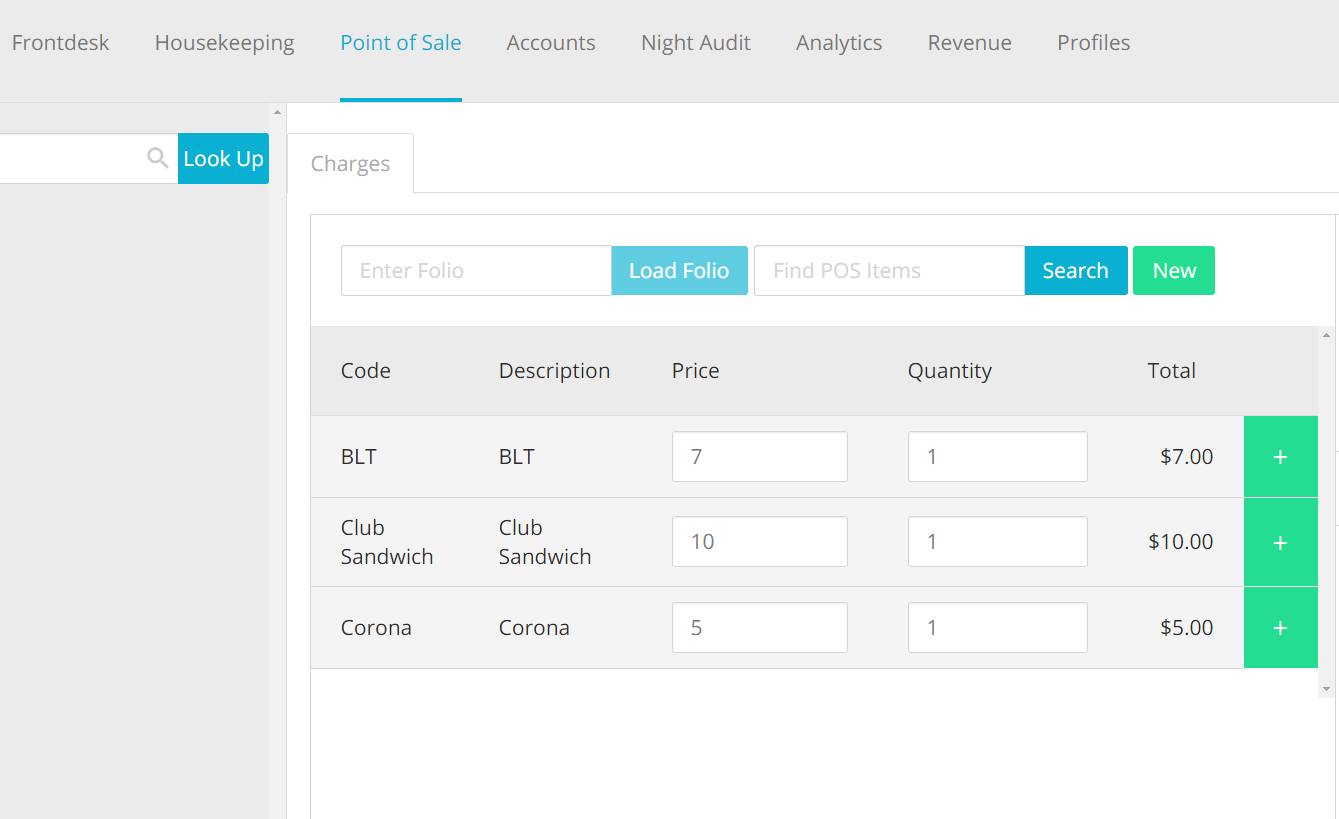
Task: Click the BLT description cell
Action: click(517, 457)
